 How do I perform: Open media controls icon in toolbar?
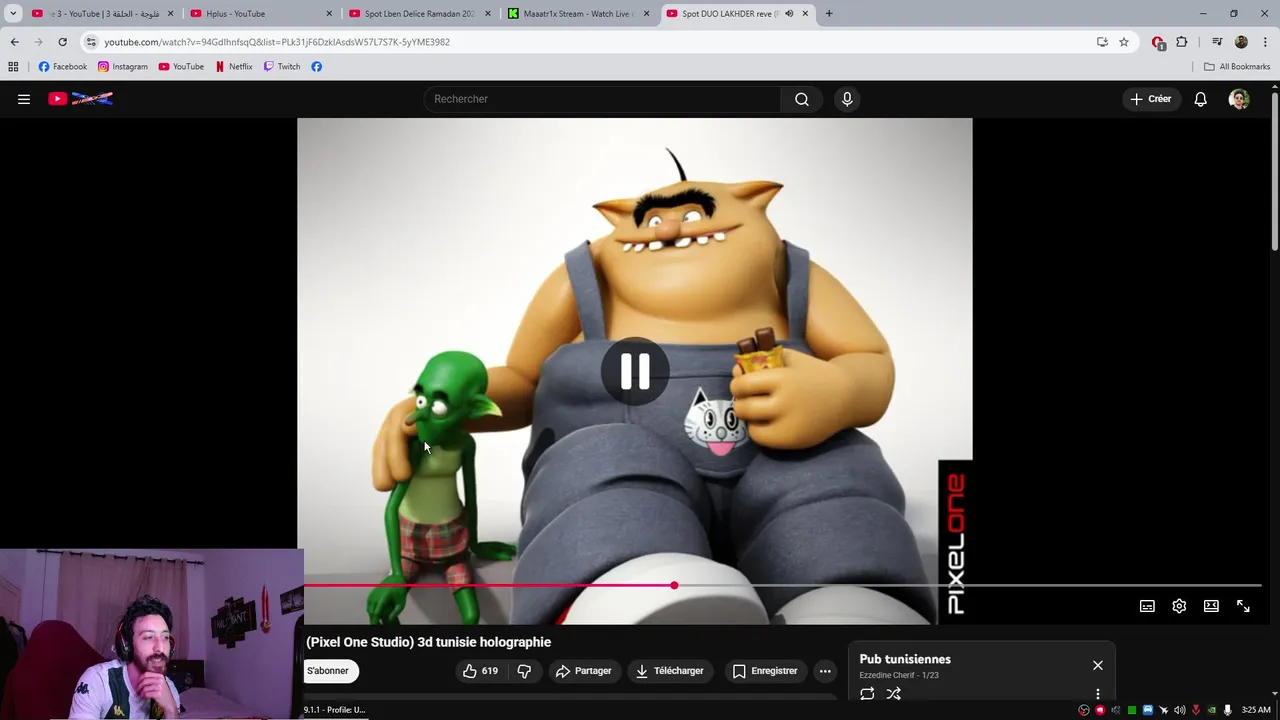[x=1217, y=42]
